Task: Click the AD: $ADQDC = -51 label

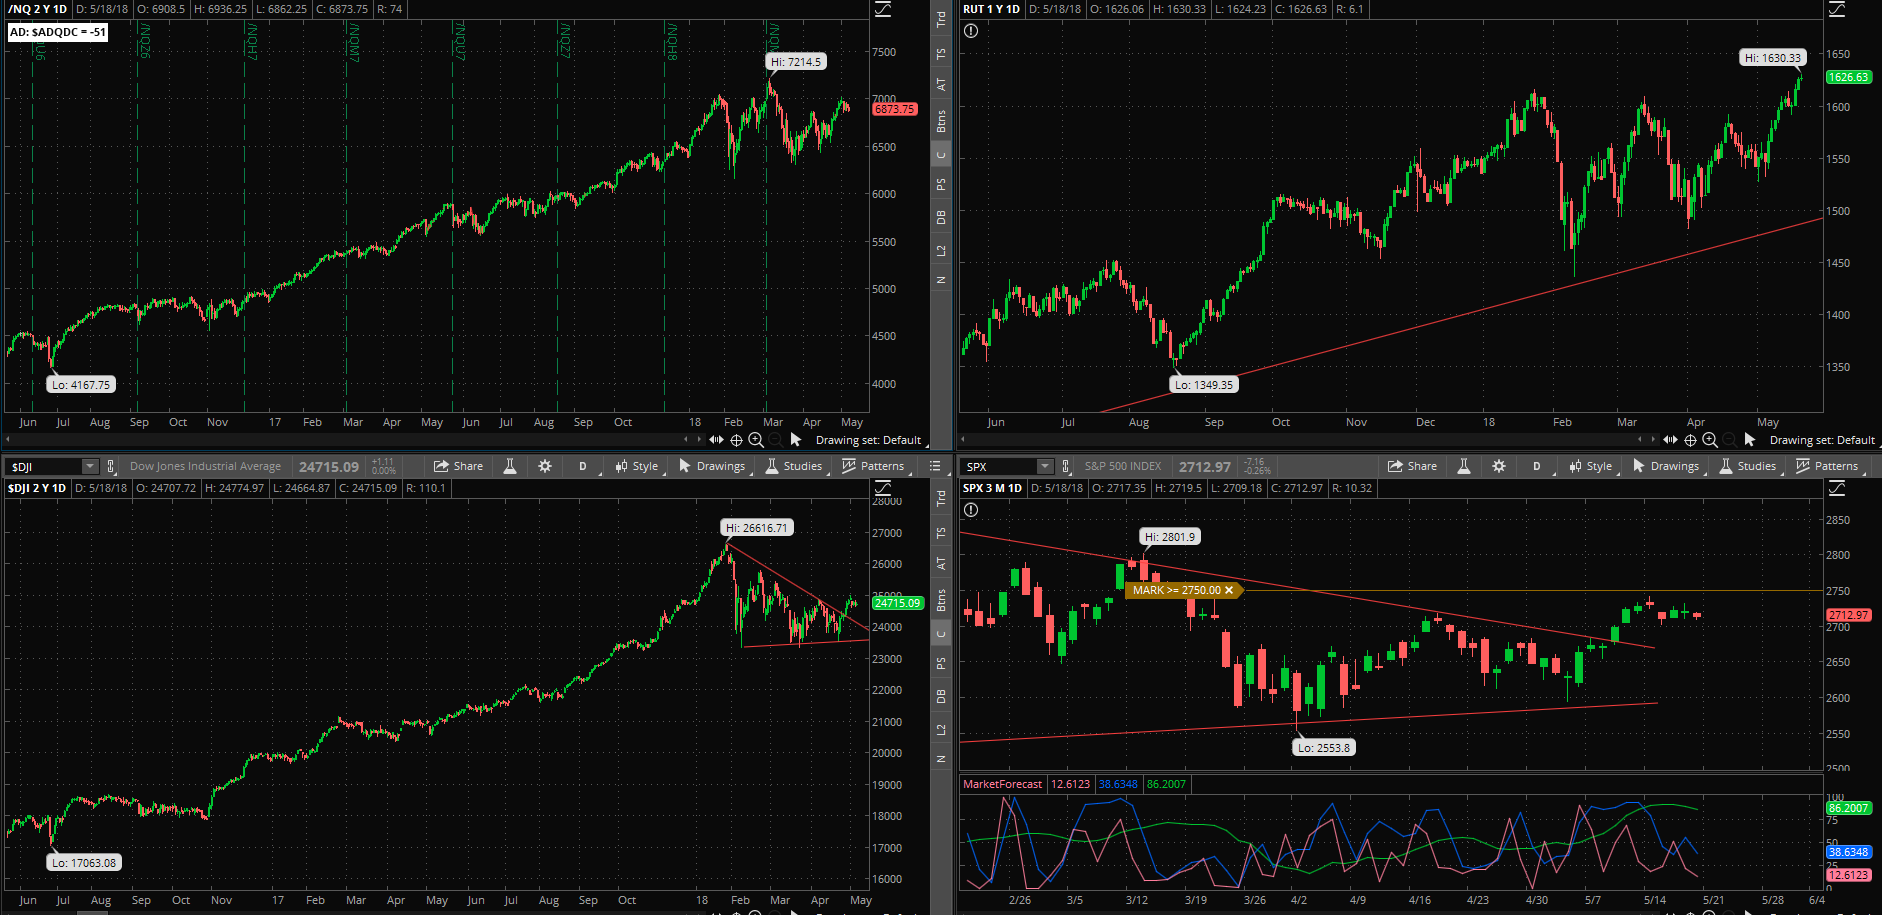Action: 57,32
